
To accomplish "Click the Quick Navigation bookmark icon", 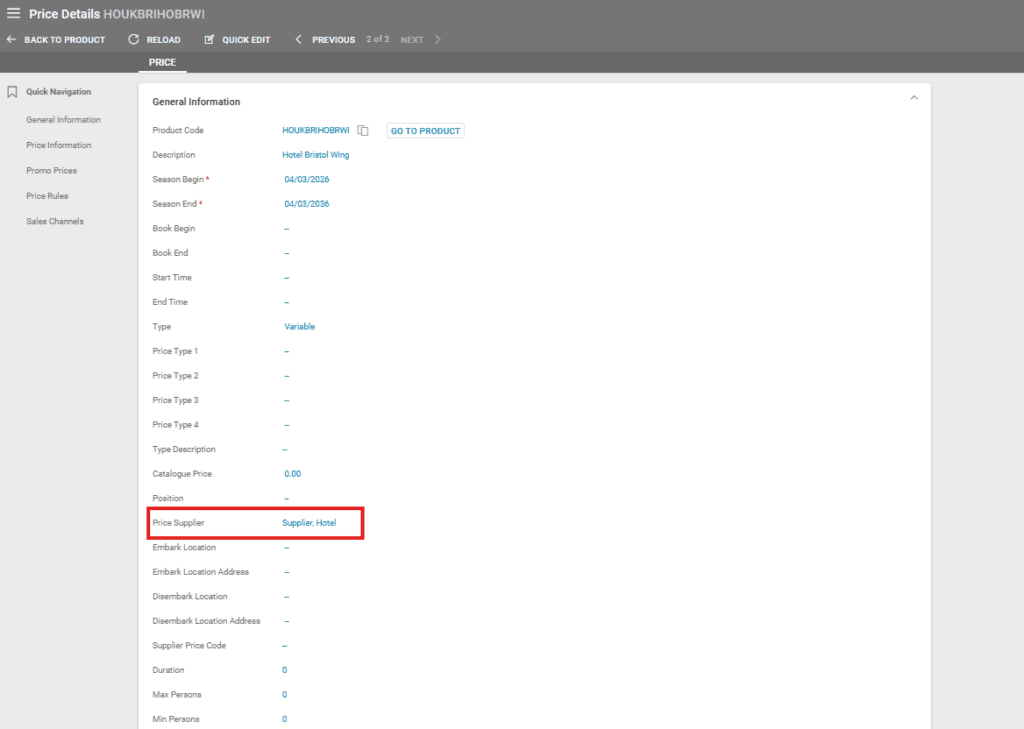I will click(x=12, y=92).
